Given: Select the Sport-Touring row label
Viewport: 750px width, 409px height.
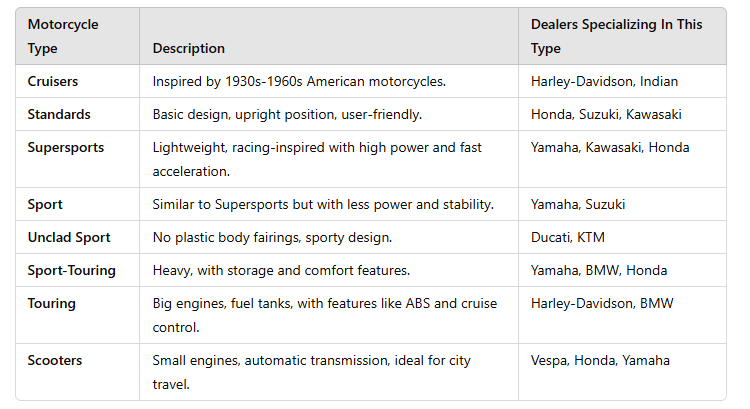Looking at the screenshot, I should click(71, 270).
